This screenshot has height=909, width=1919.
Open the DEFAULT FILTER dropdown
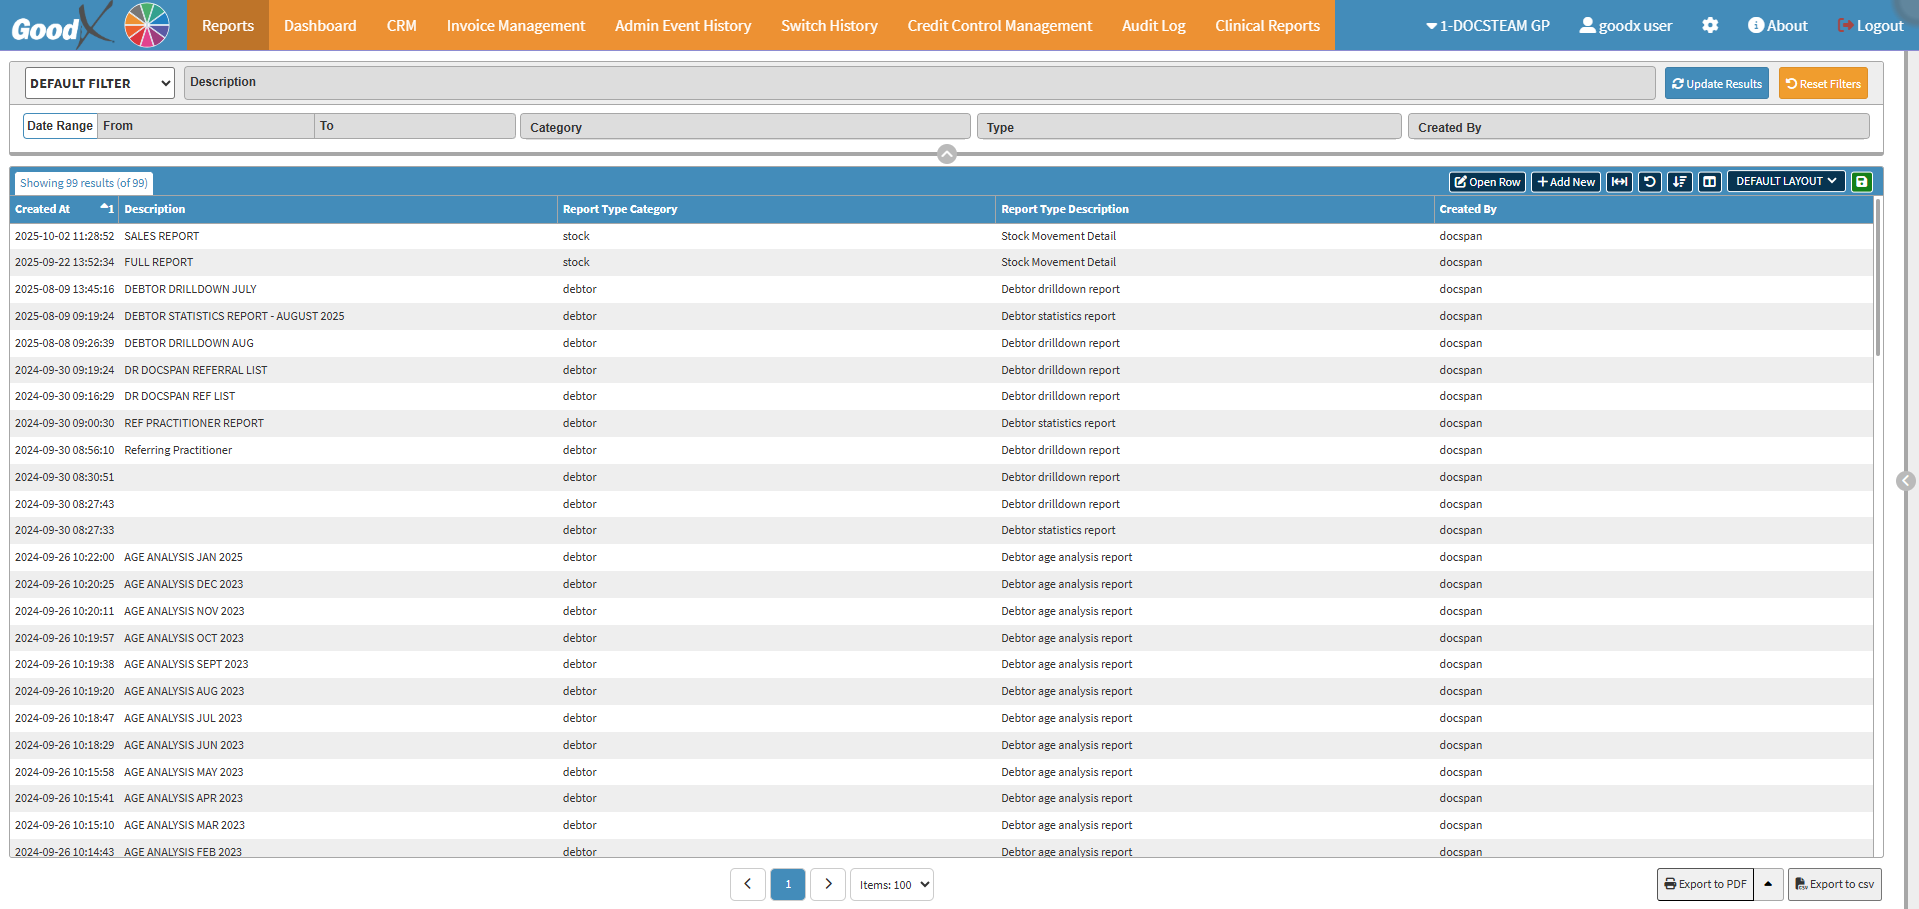point(100,84)
